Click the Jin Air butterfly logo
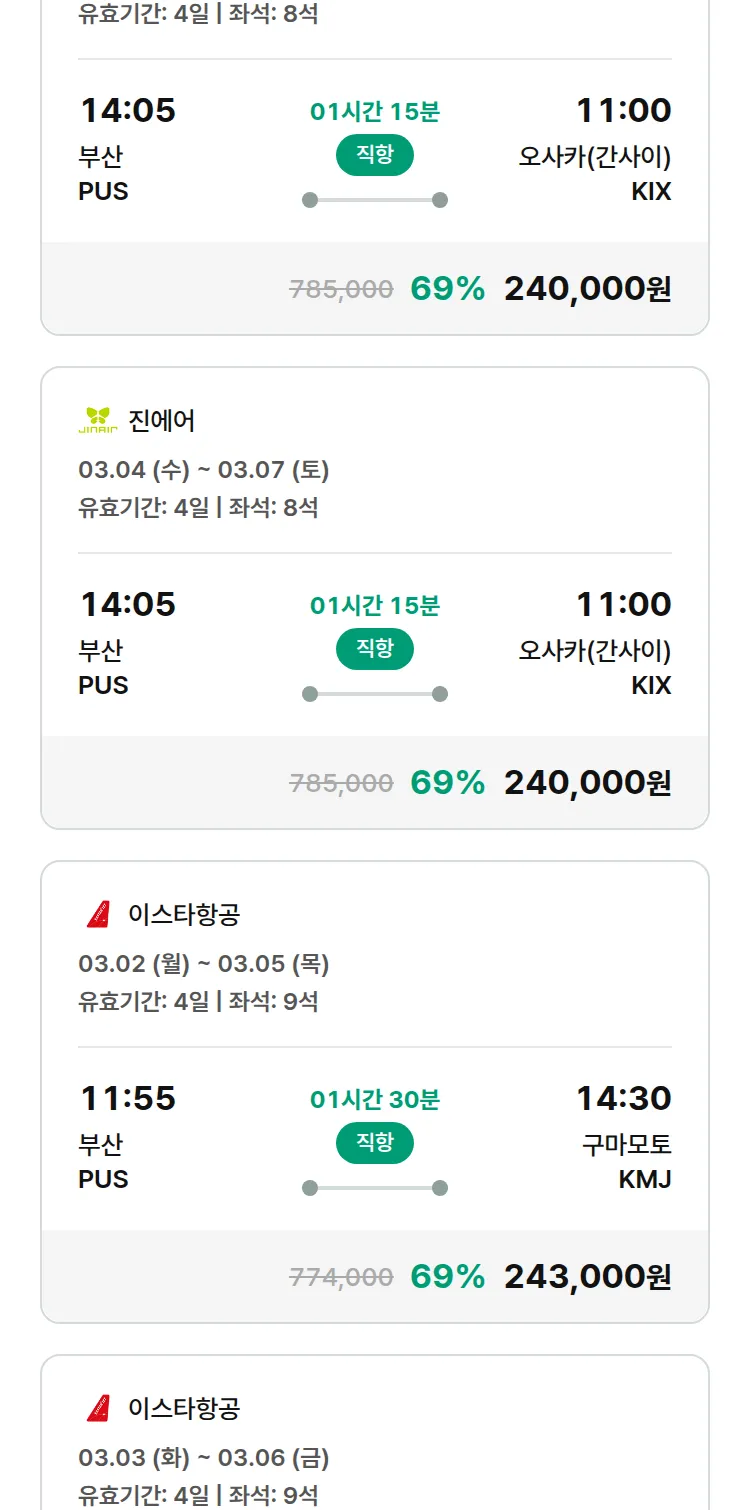Screen dimensions: 750x1510 pyautogui.click(x=98, y=421)
